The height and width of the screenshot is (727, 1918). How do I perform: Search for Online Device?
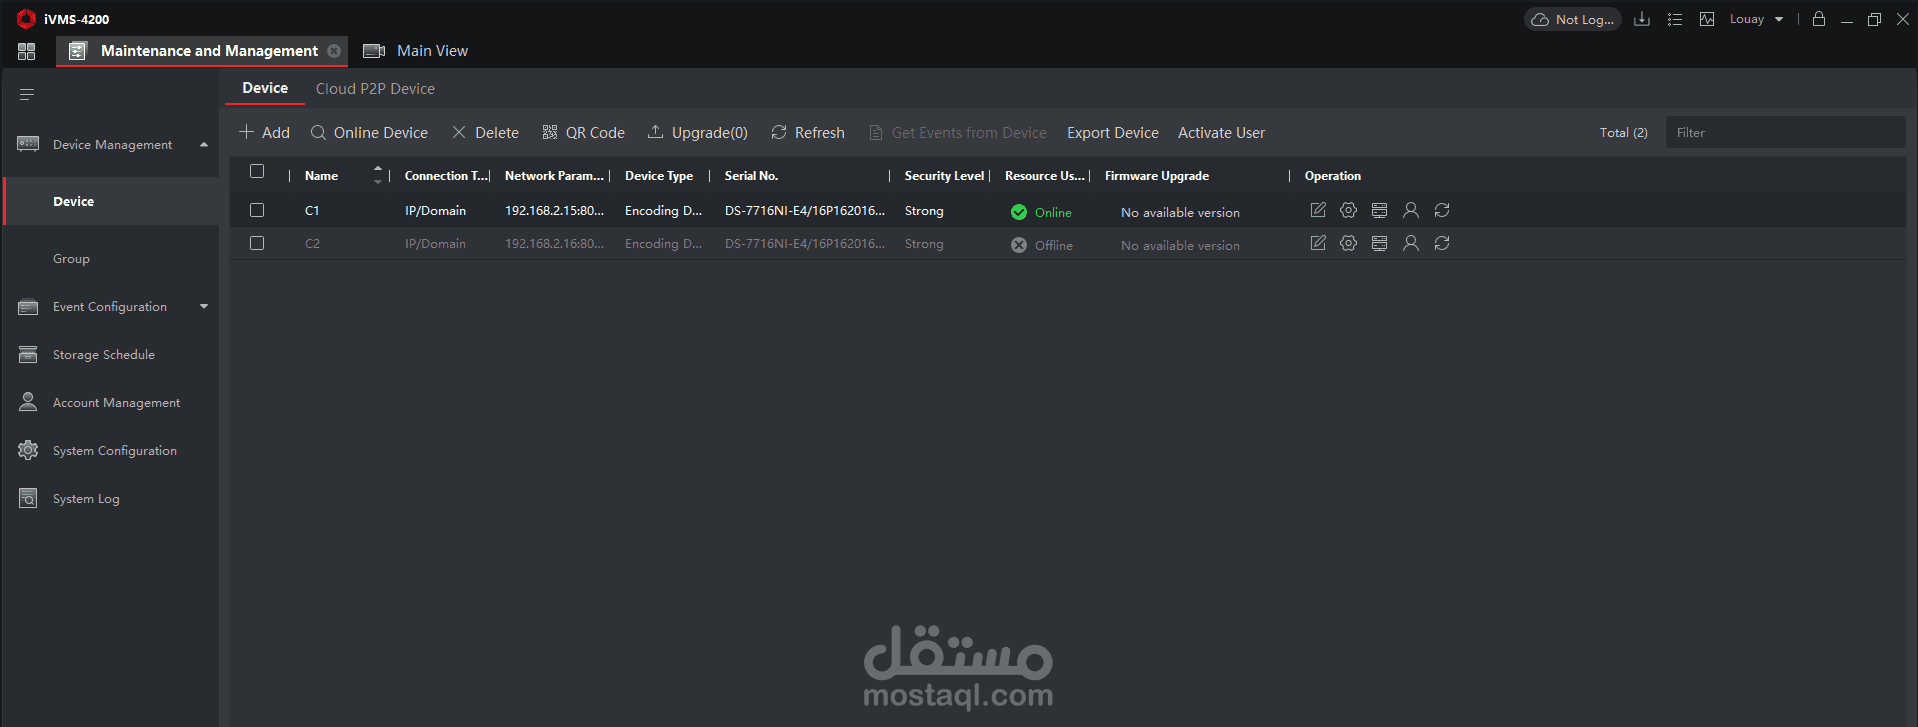point(369,132)
